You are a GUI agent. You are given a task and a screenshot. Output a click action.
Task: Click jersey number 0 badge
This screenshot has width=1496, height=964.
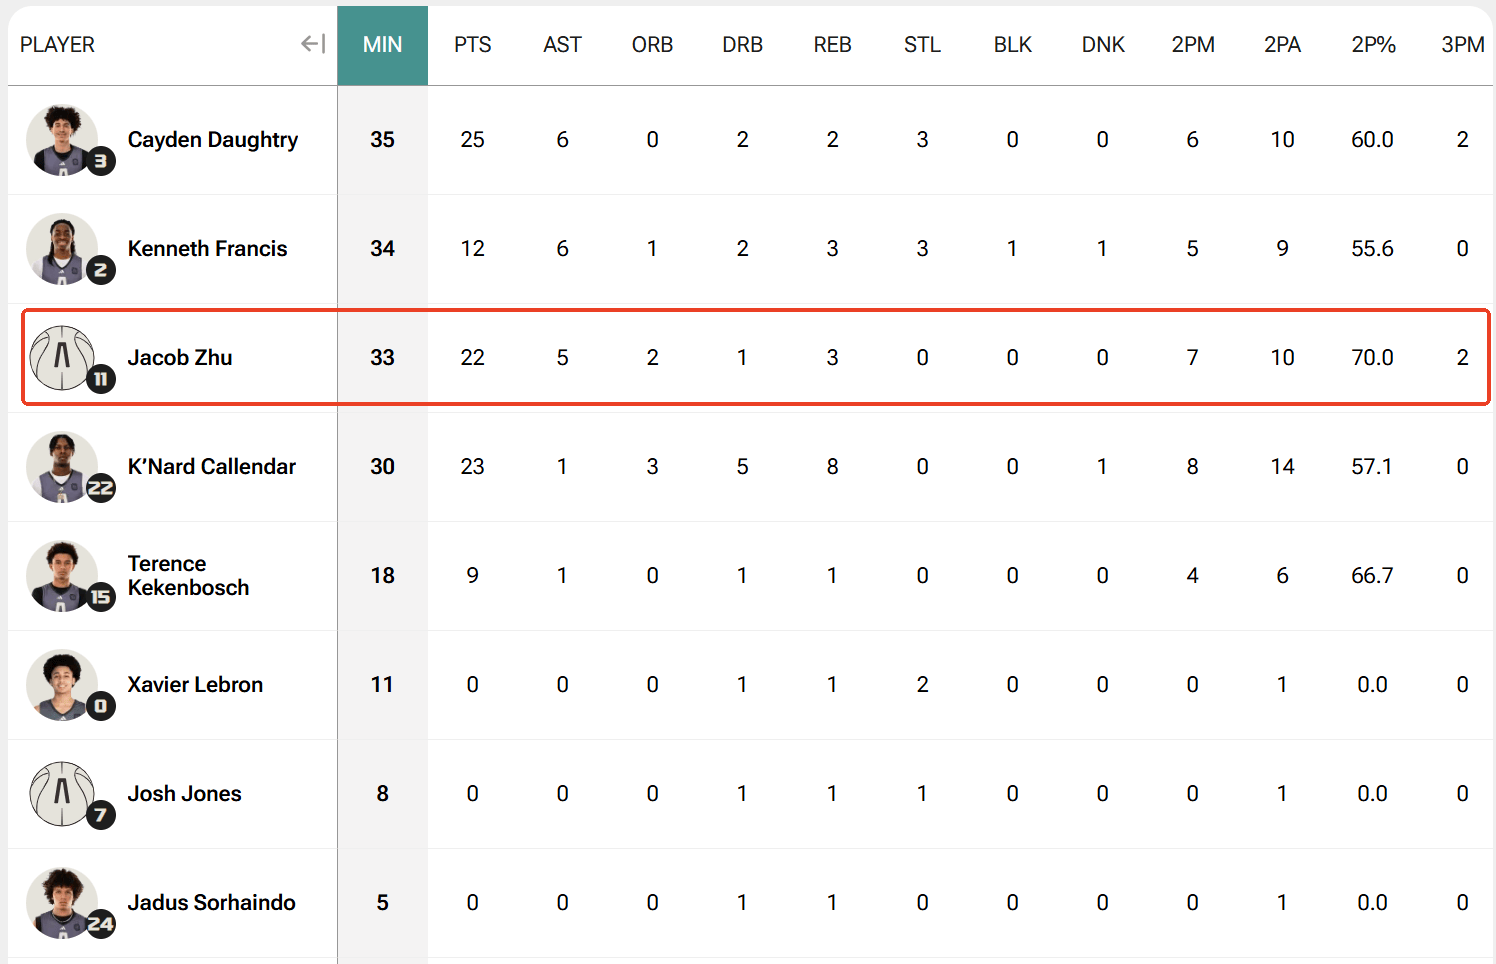[x=101, y=706]
